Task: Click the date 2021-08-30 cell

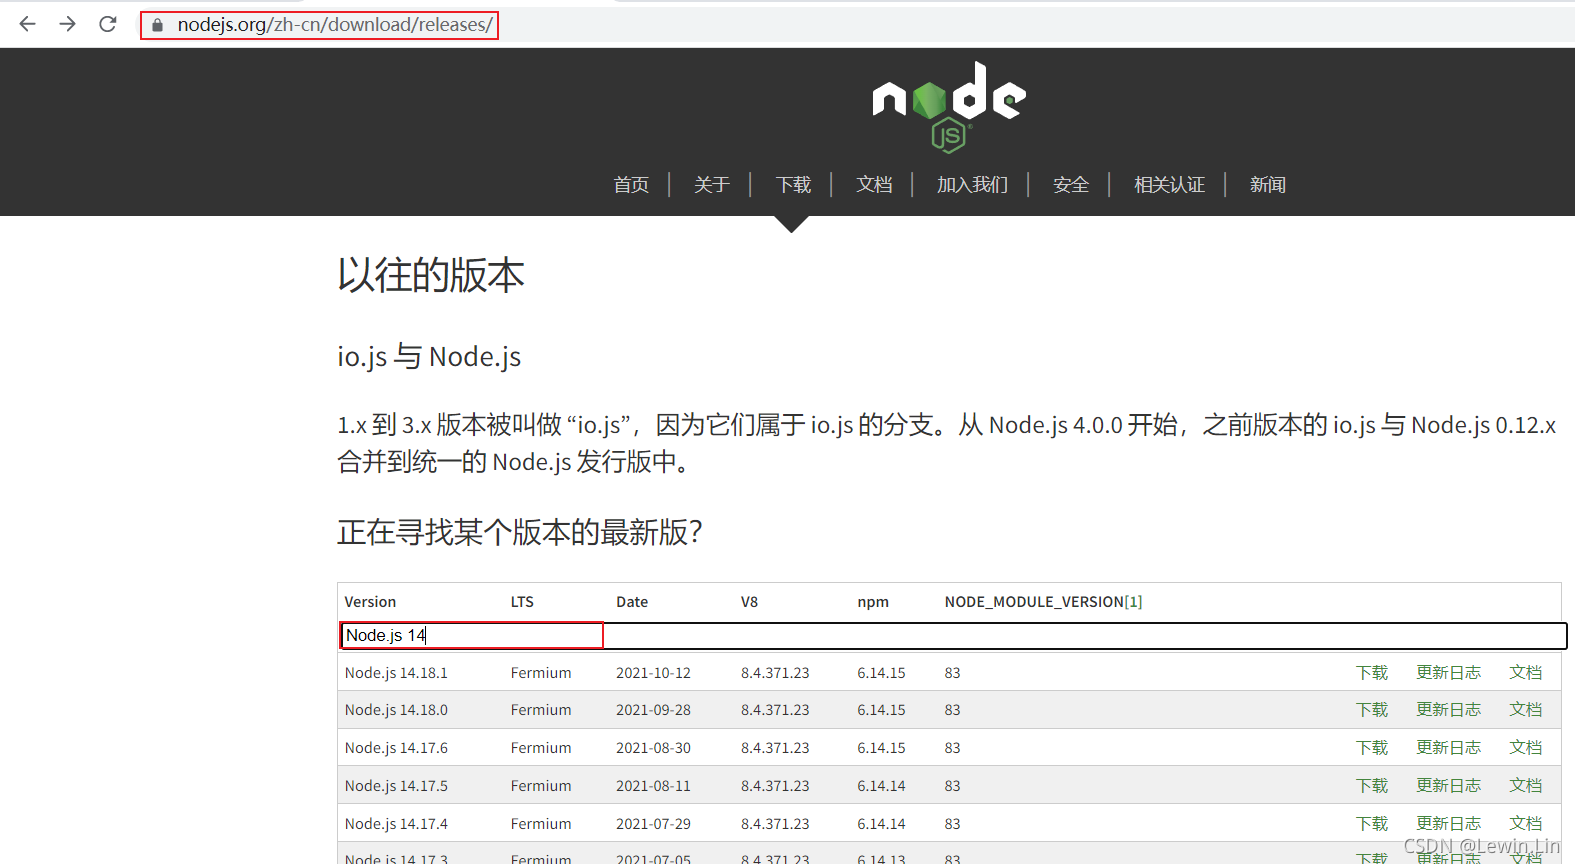Action: coord(653,748)
